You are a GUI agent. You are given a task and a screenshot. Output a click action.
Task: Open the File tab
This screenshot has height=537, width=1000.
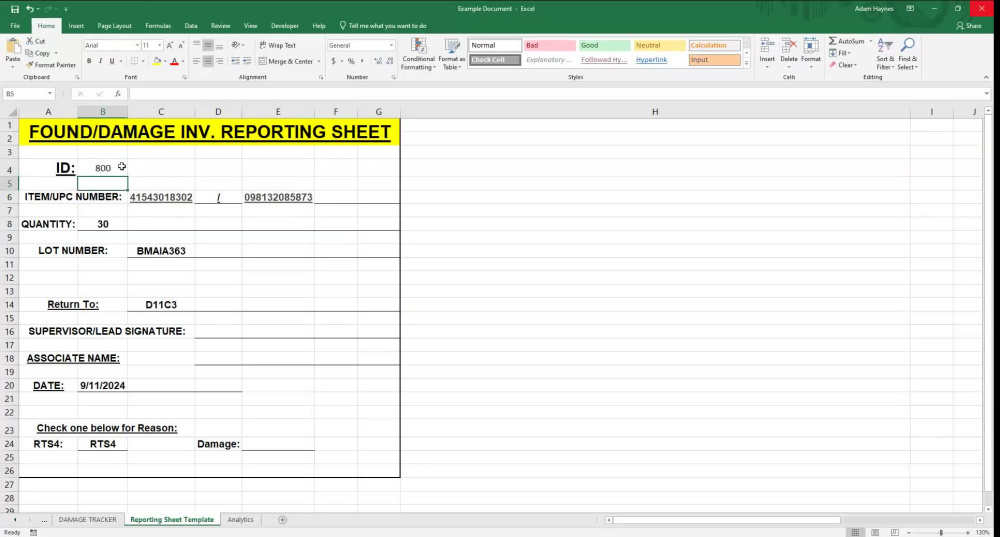pos(15,26)
